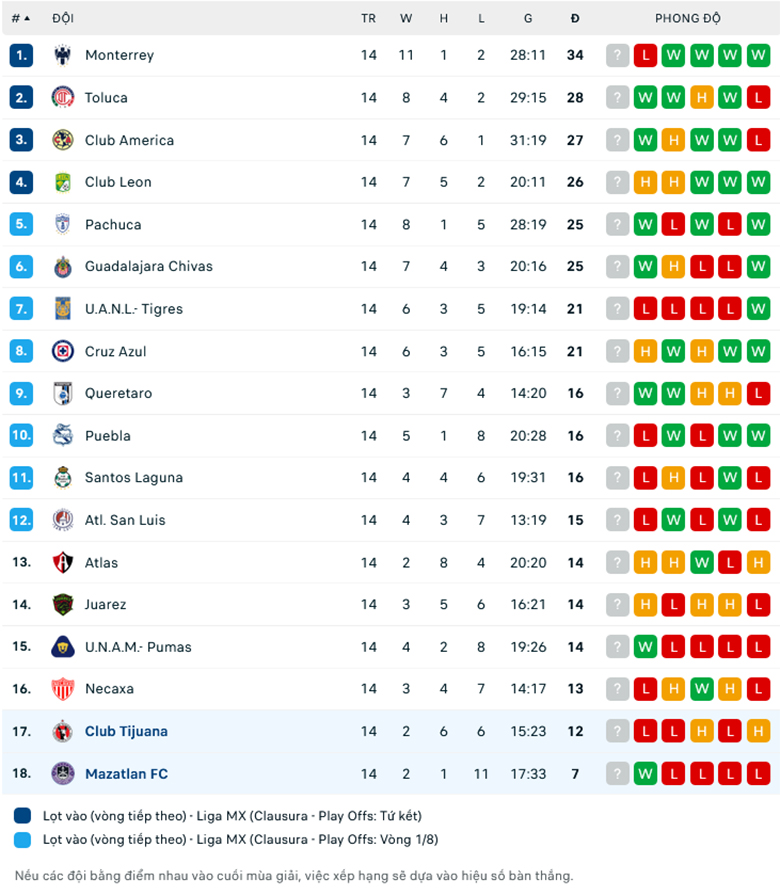Click the Cruz Azul logo icon

[63, 351]
